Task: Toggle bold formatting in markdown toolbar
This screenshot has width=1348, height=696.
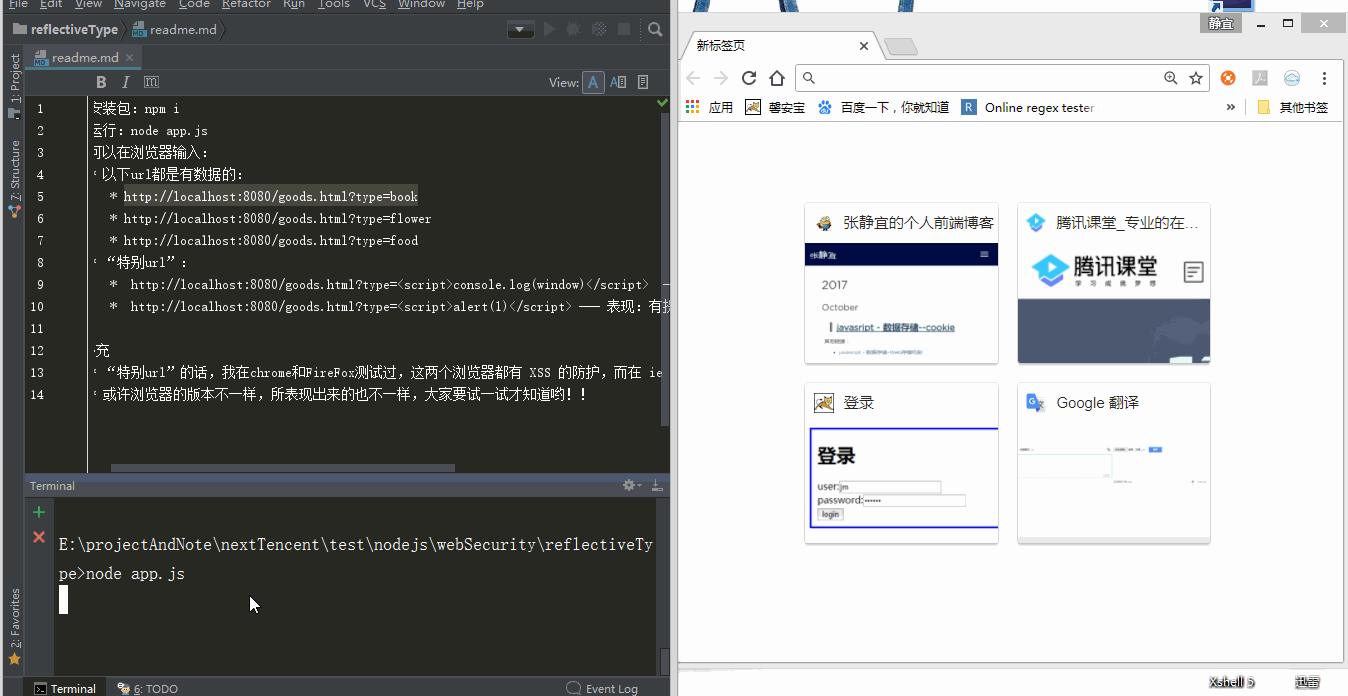Action: coord(101,82)
